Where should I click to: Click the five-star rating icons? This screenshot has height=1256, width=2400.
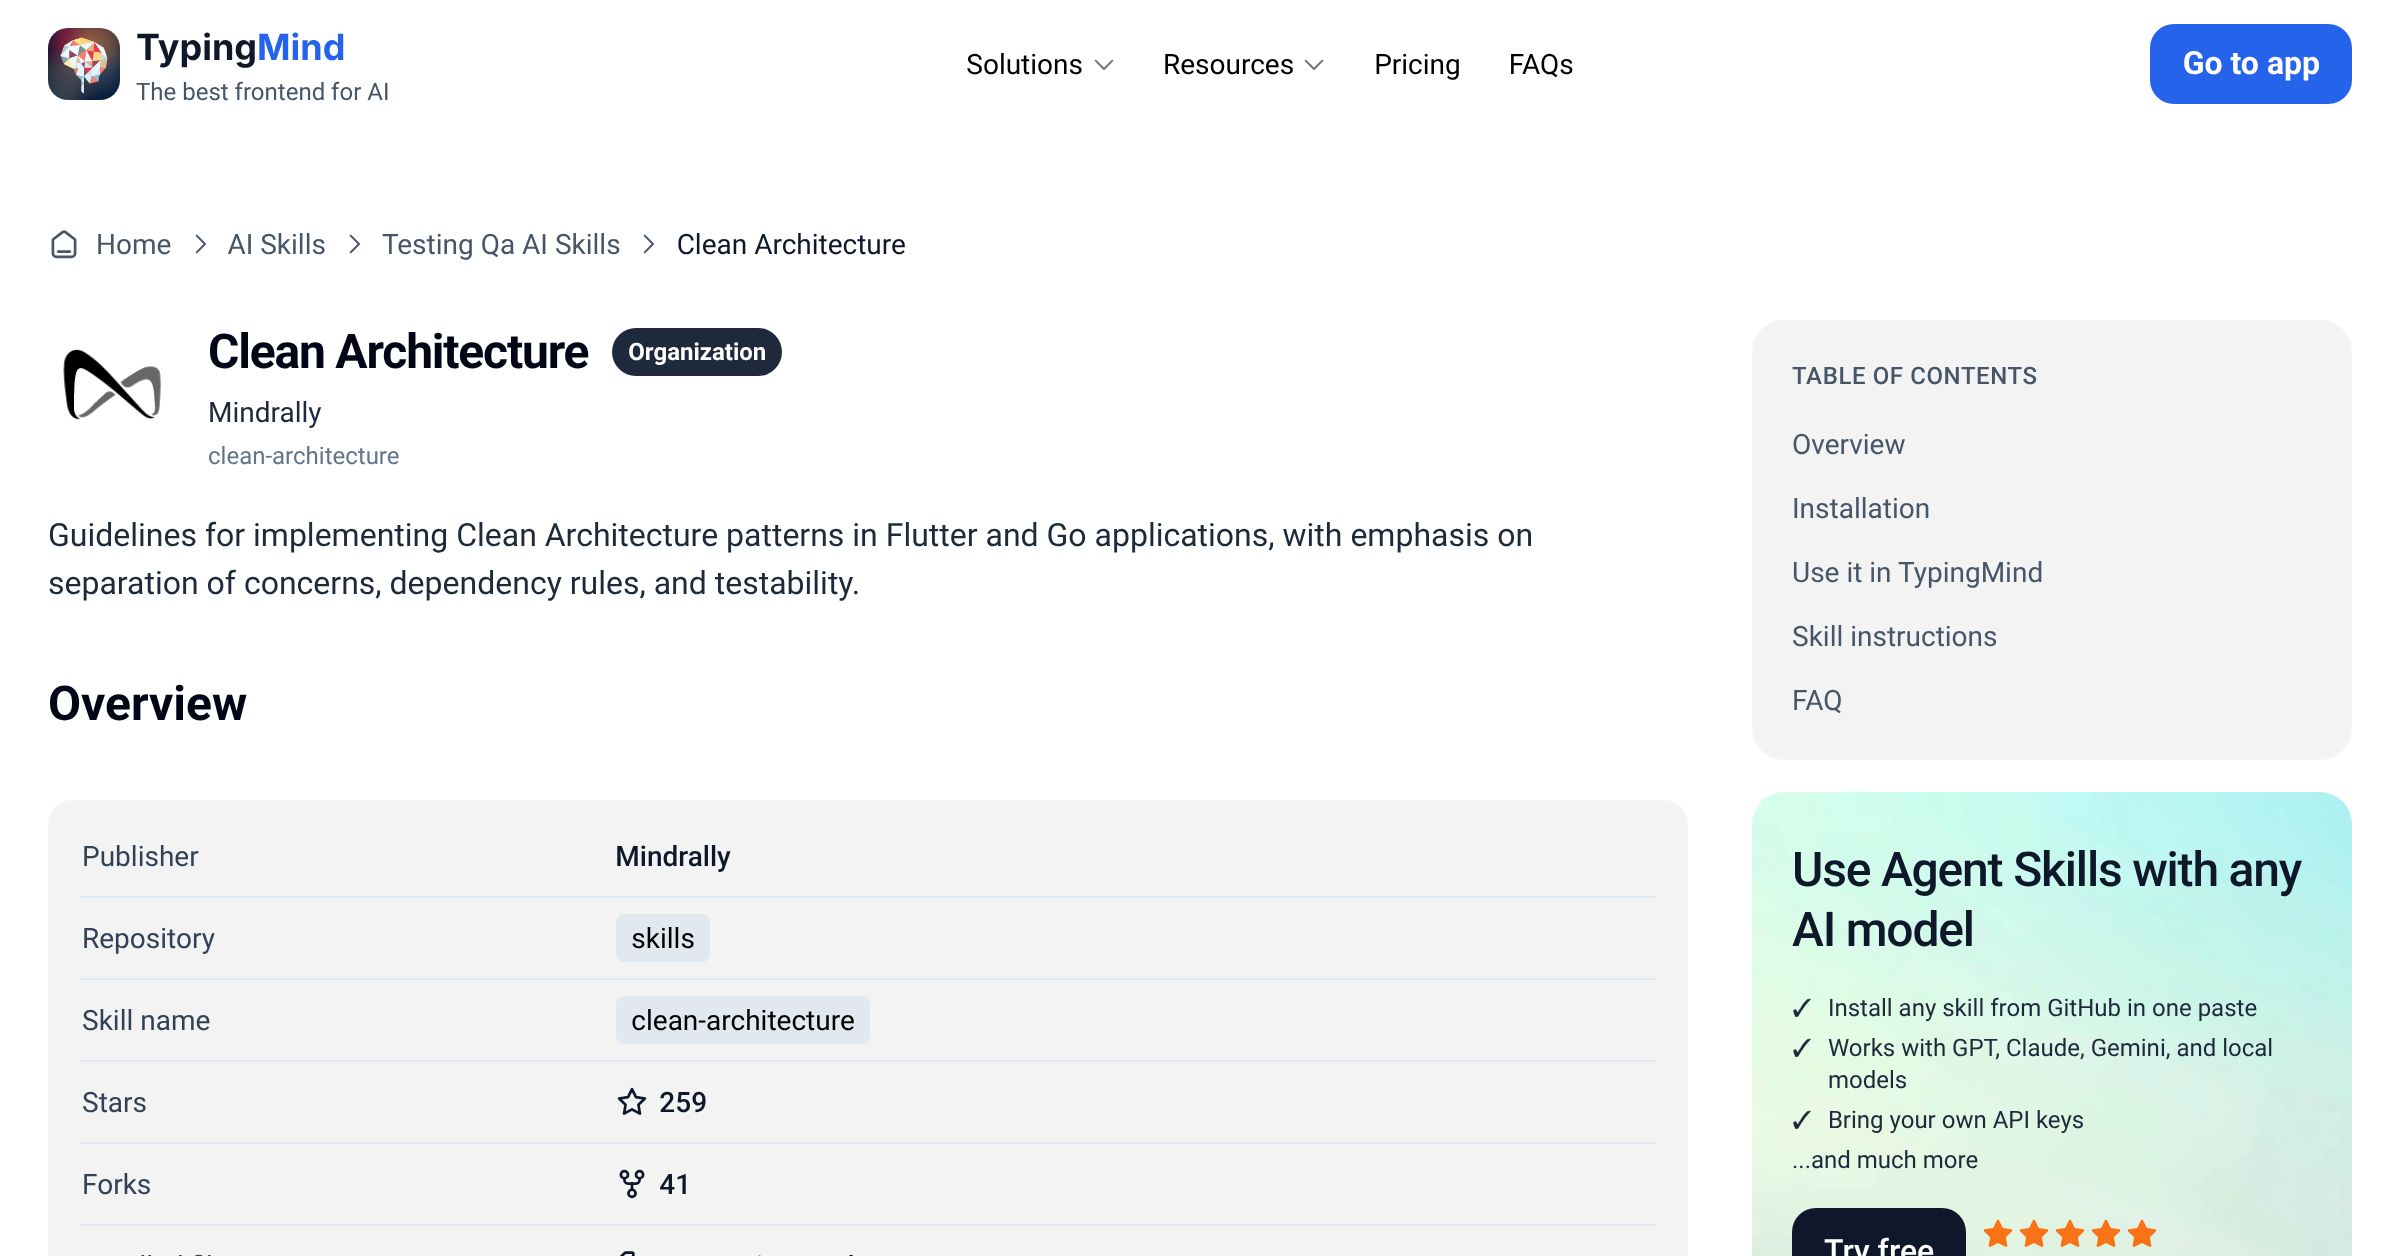[2070, 1234]
